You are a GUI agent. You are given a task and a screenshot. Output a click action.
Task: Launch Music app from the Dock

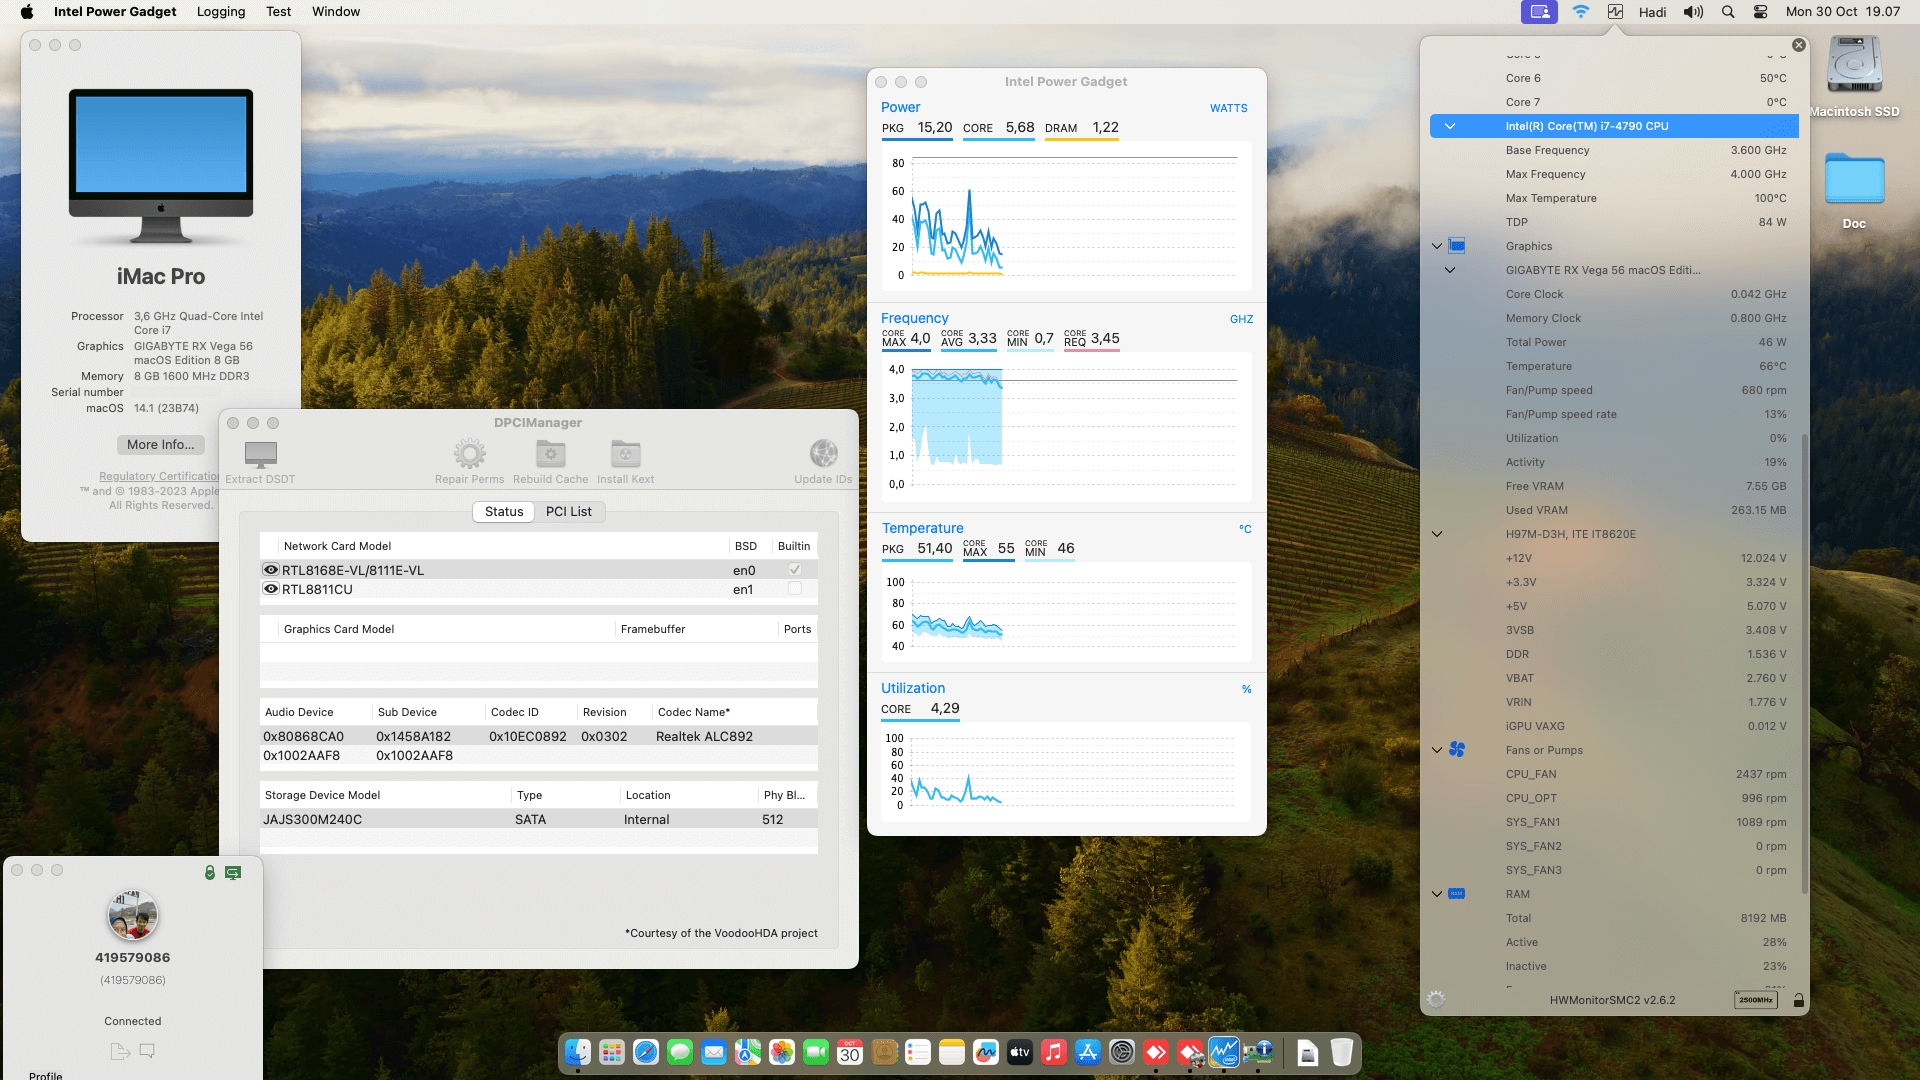(1054, 1052)
